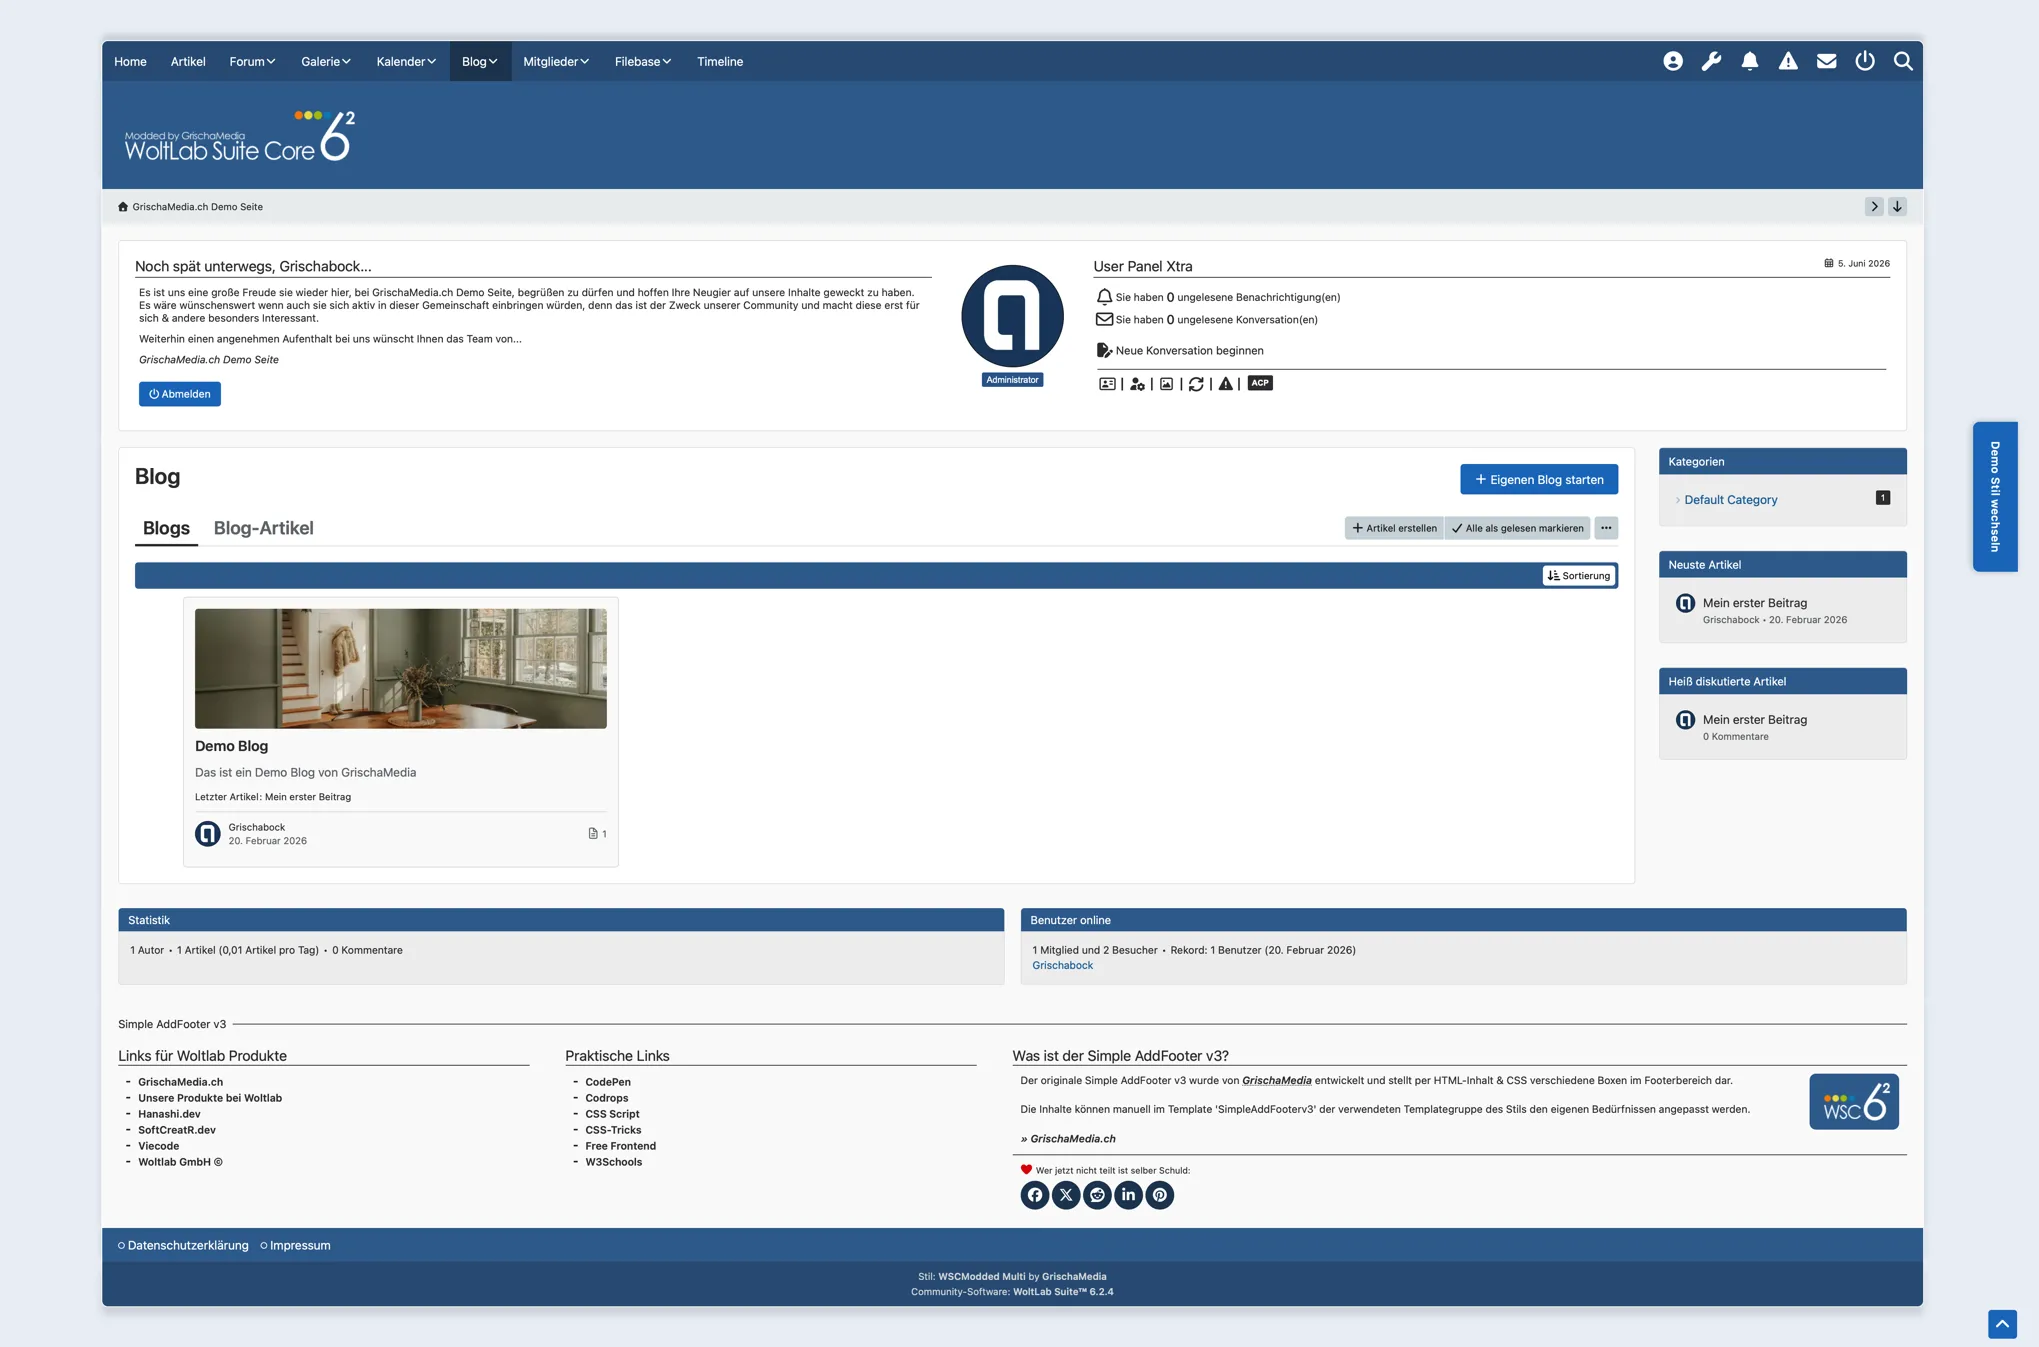Viewport: 2039px width, 1347px height.
Task: Click the Pinterest share icon
Action: tap(1159, 1195)
